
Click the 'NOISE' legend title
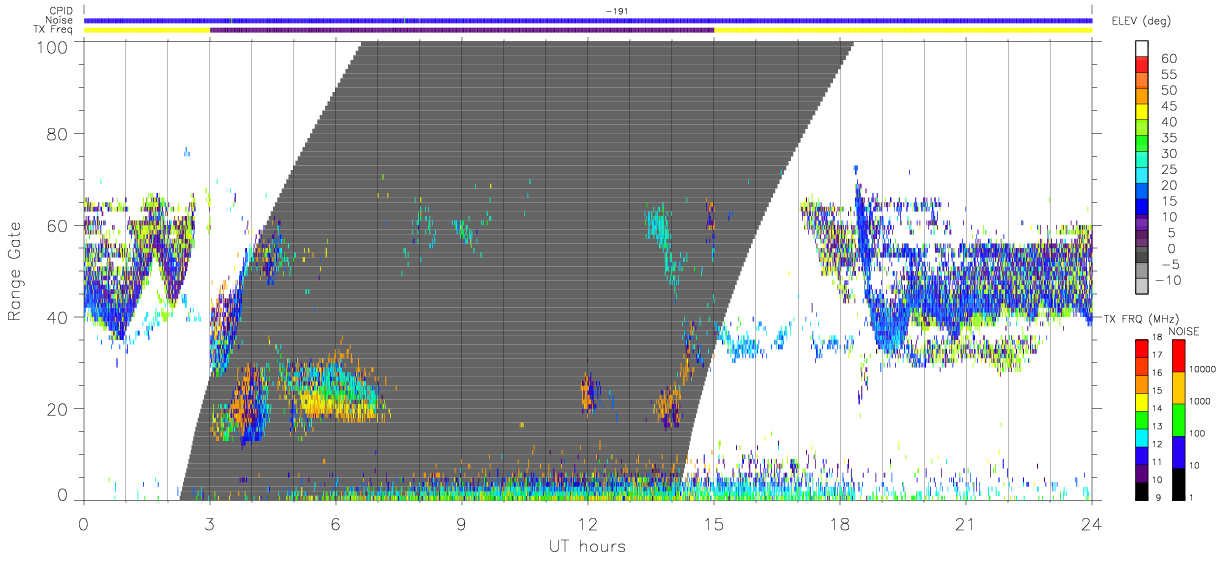coord(1184,330)
